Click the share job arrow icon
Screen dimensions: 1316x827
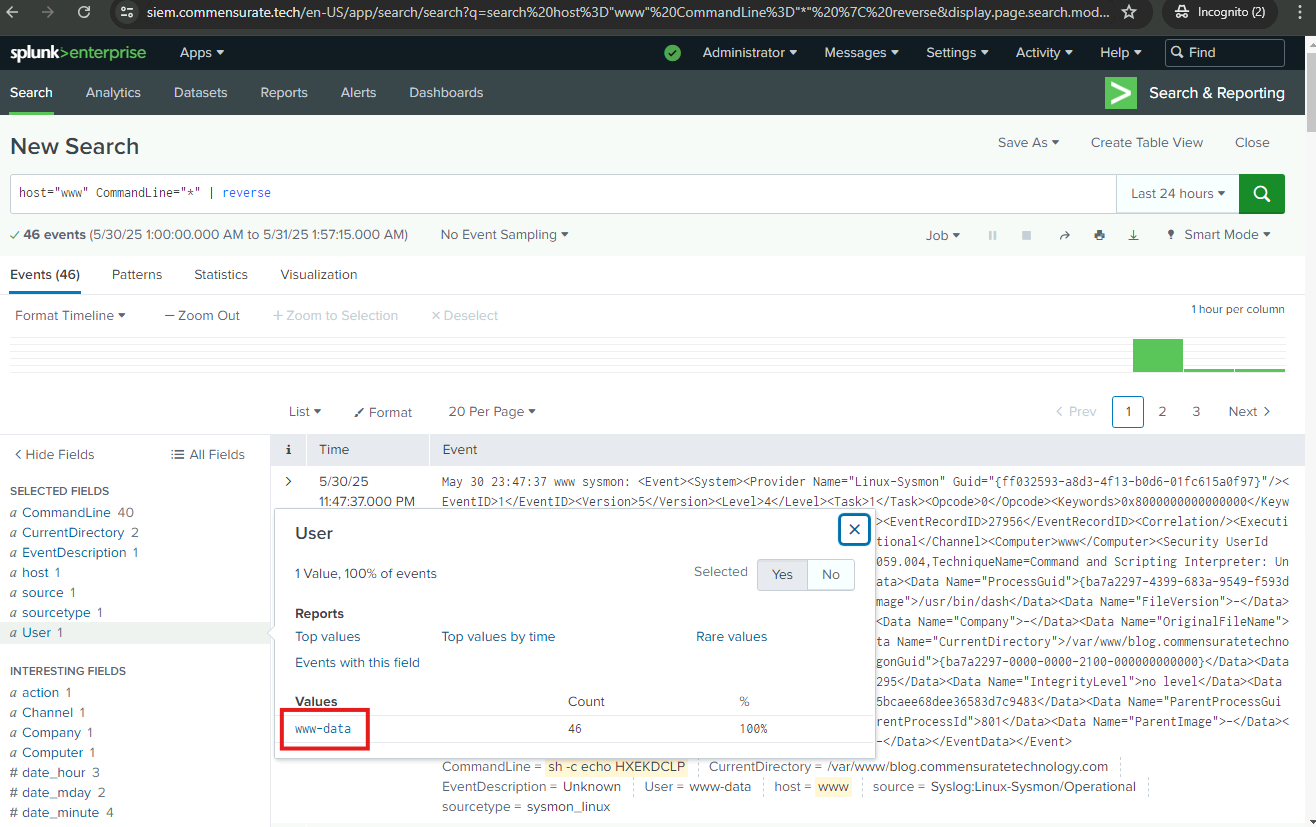[1064, 235]
